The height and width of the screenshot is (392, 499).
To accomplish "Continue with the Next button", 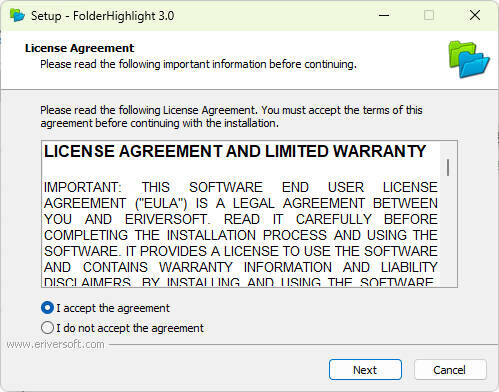I will pos(365,370).
